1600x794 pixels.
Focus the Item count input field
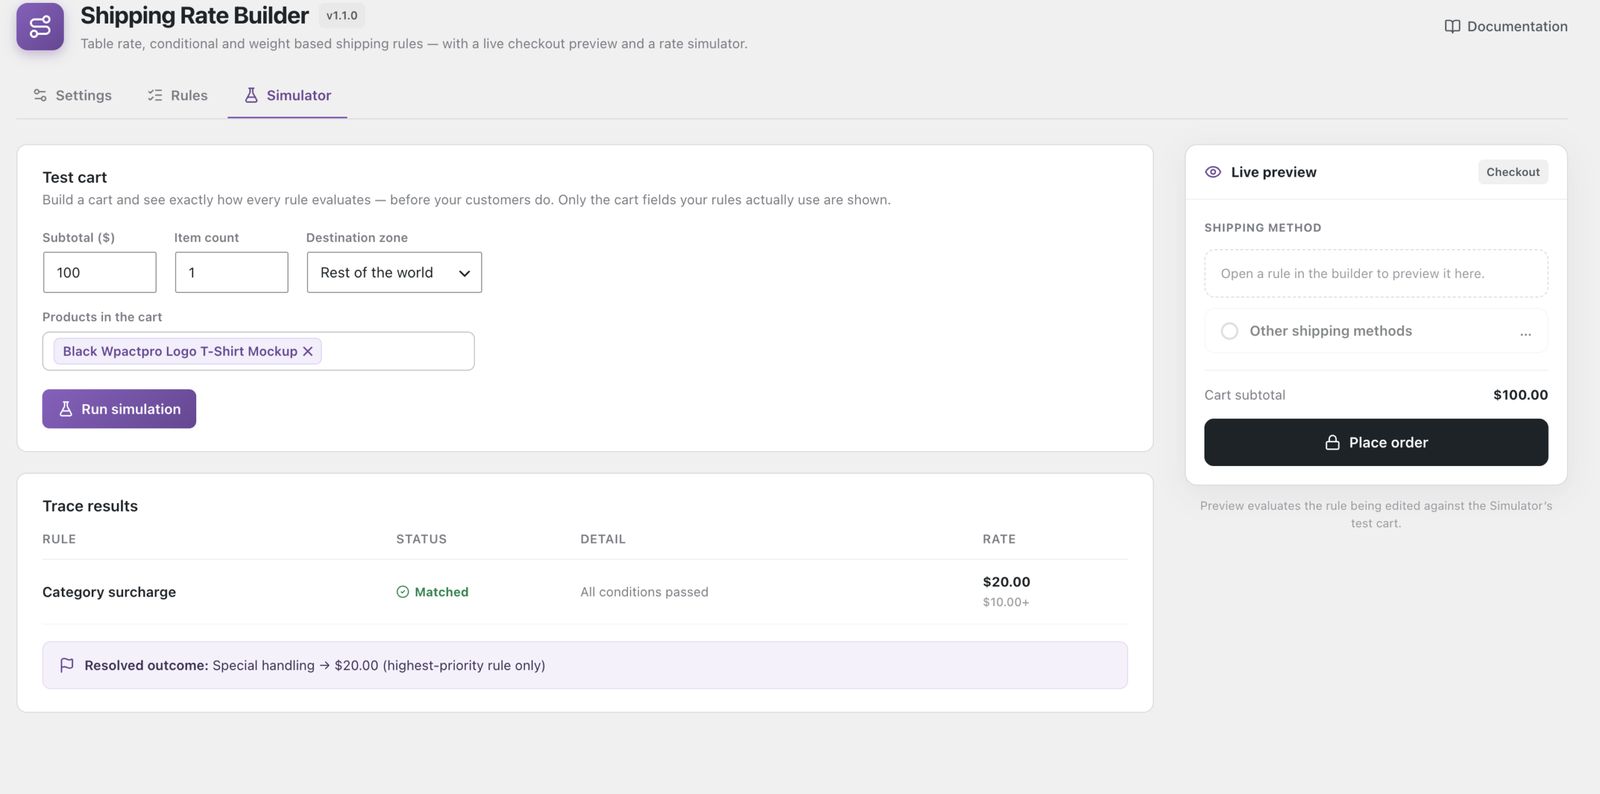click(232, 272)
